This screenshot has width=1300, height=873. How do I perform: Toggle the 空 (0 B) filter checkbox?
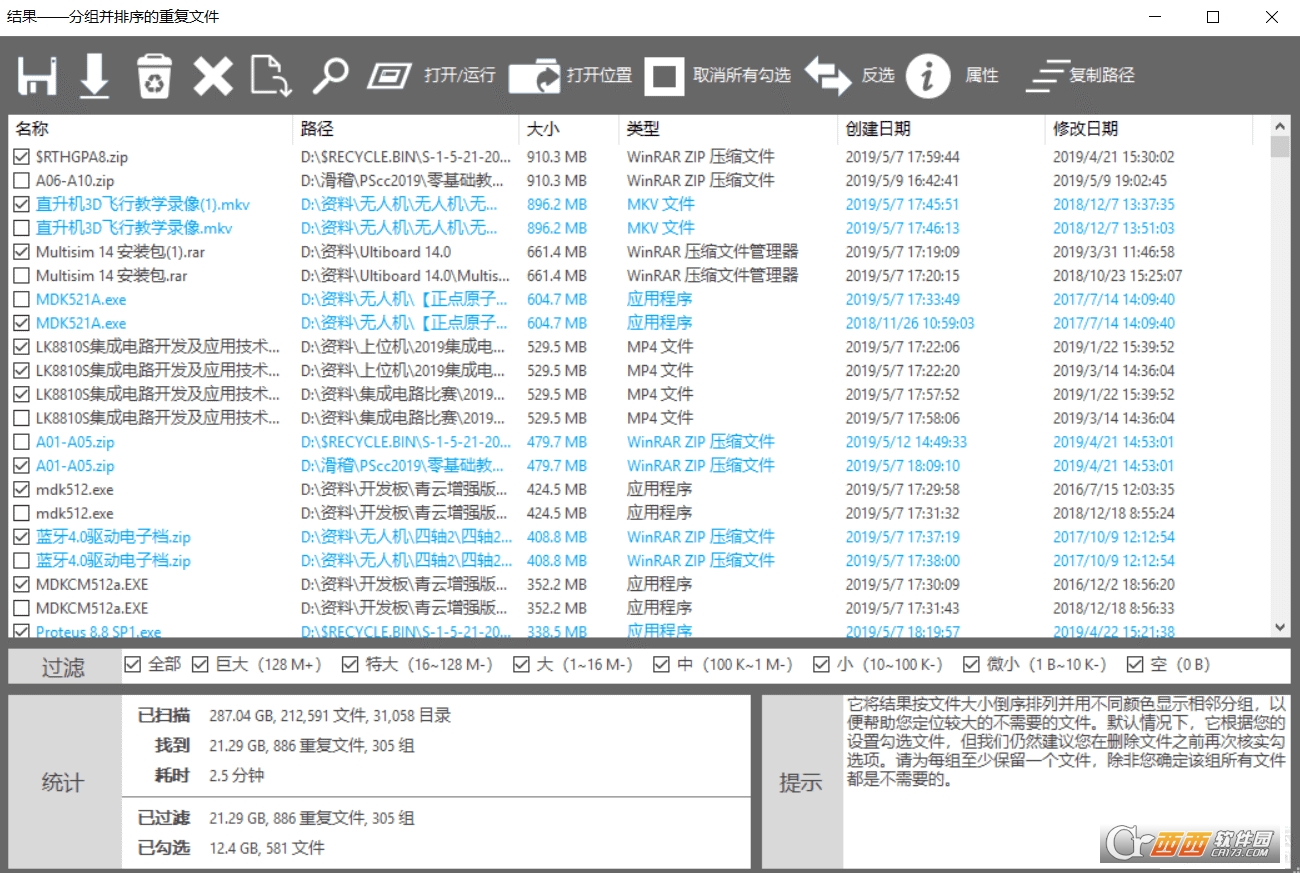pos(1134,664)
